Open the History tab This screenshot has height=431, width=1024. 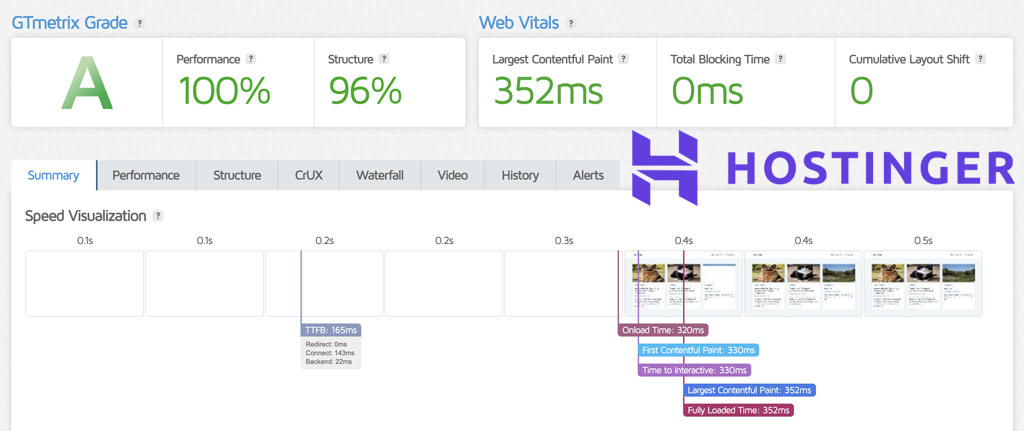(520, 175)
